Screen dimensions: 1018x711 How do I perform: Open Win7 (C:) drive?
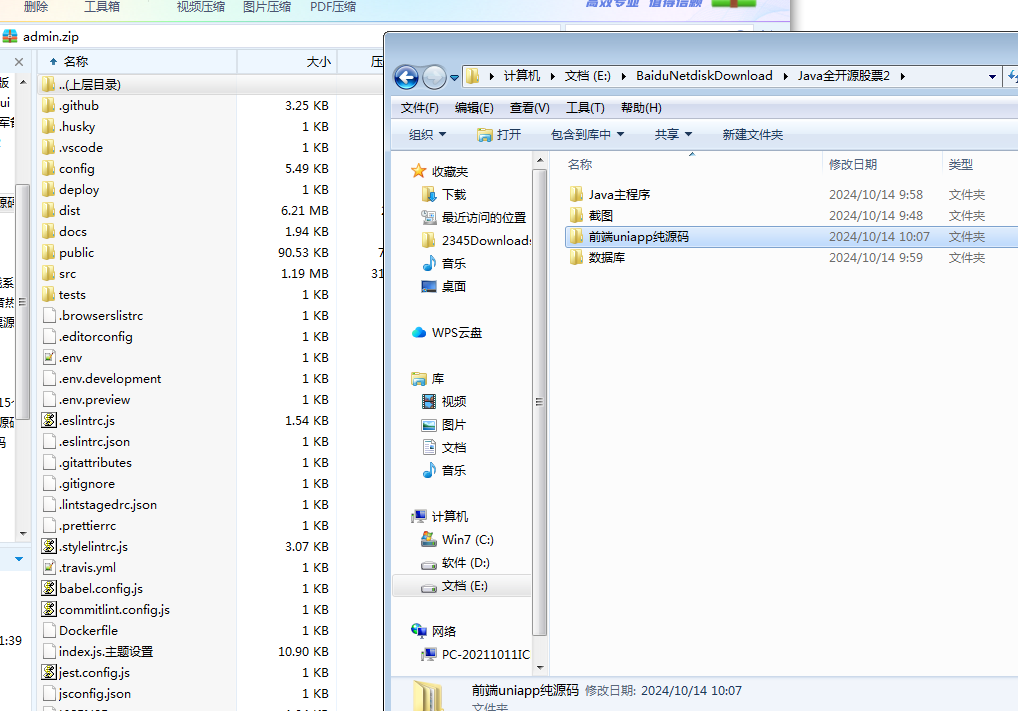tap(467, 539)
